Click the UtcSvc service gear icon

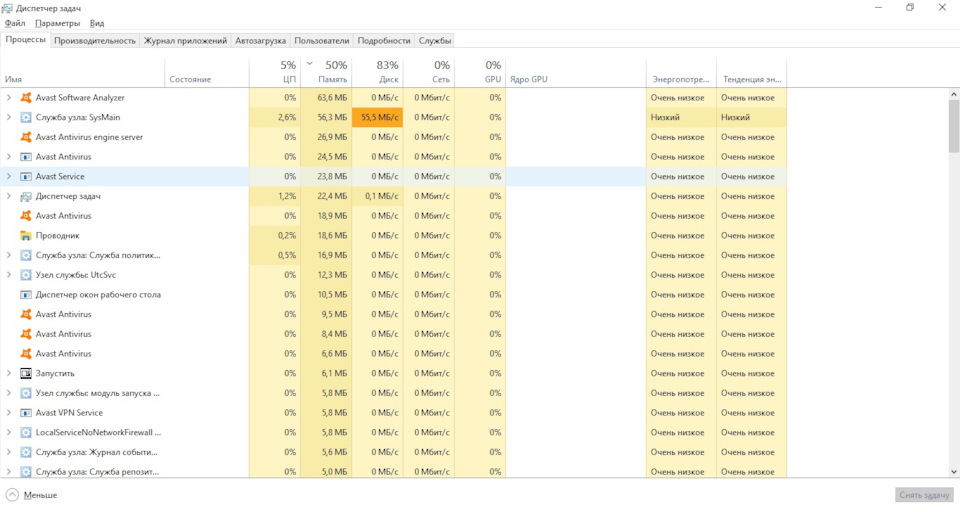click(x=26, y=275)
